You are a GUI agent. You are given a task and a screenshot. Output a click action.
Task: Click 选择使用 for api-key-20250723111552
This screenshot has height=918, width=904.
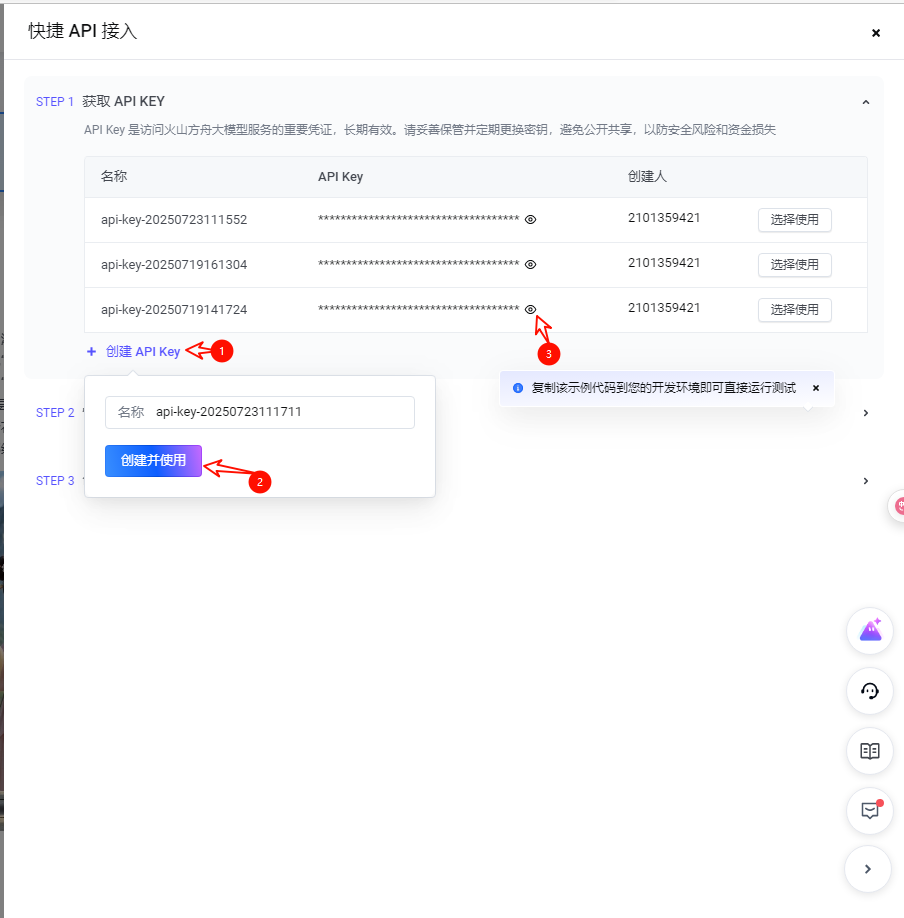(x=794, y=219)
